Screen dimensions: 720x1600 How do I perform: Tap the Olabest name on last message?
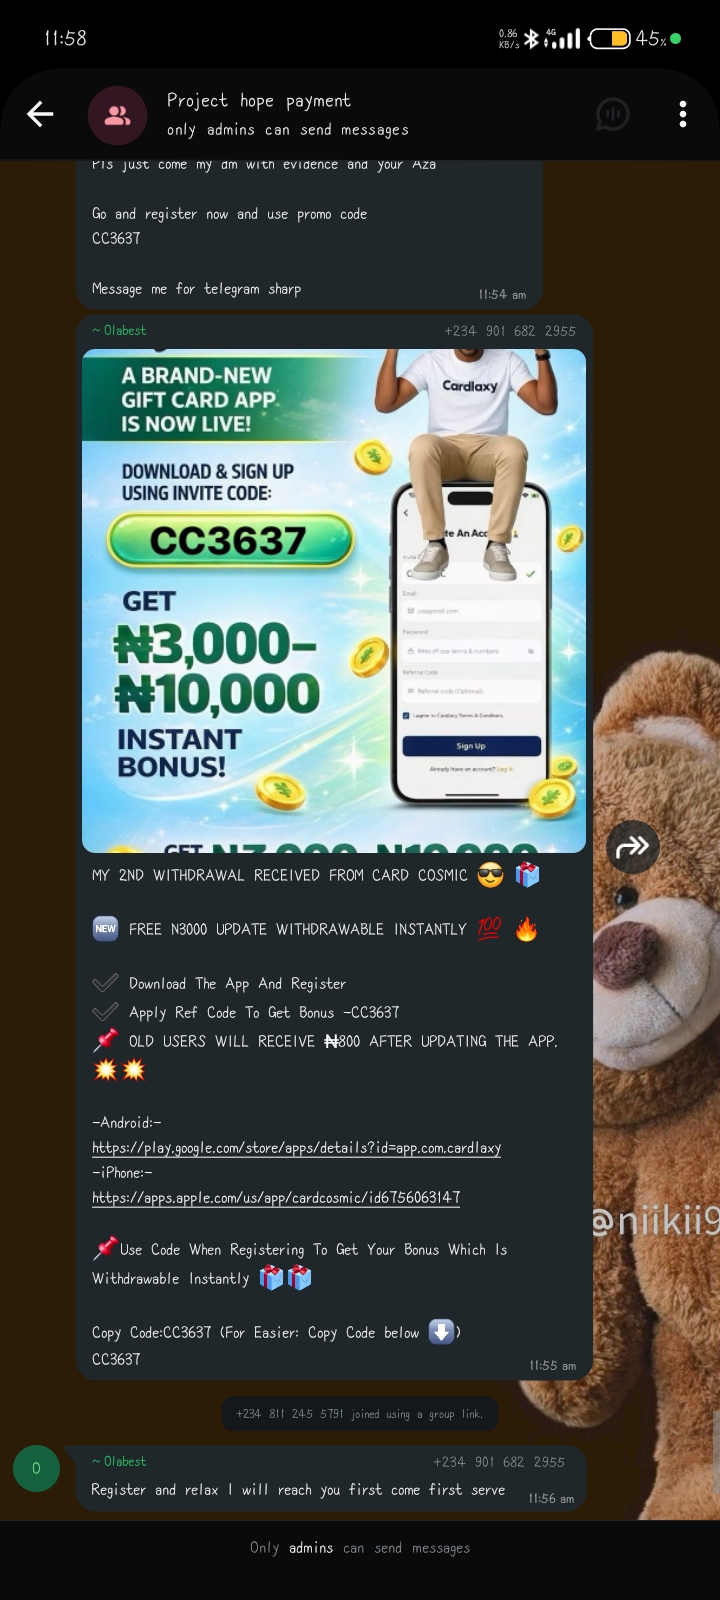(x=120, y=1461)
